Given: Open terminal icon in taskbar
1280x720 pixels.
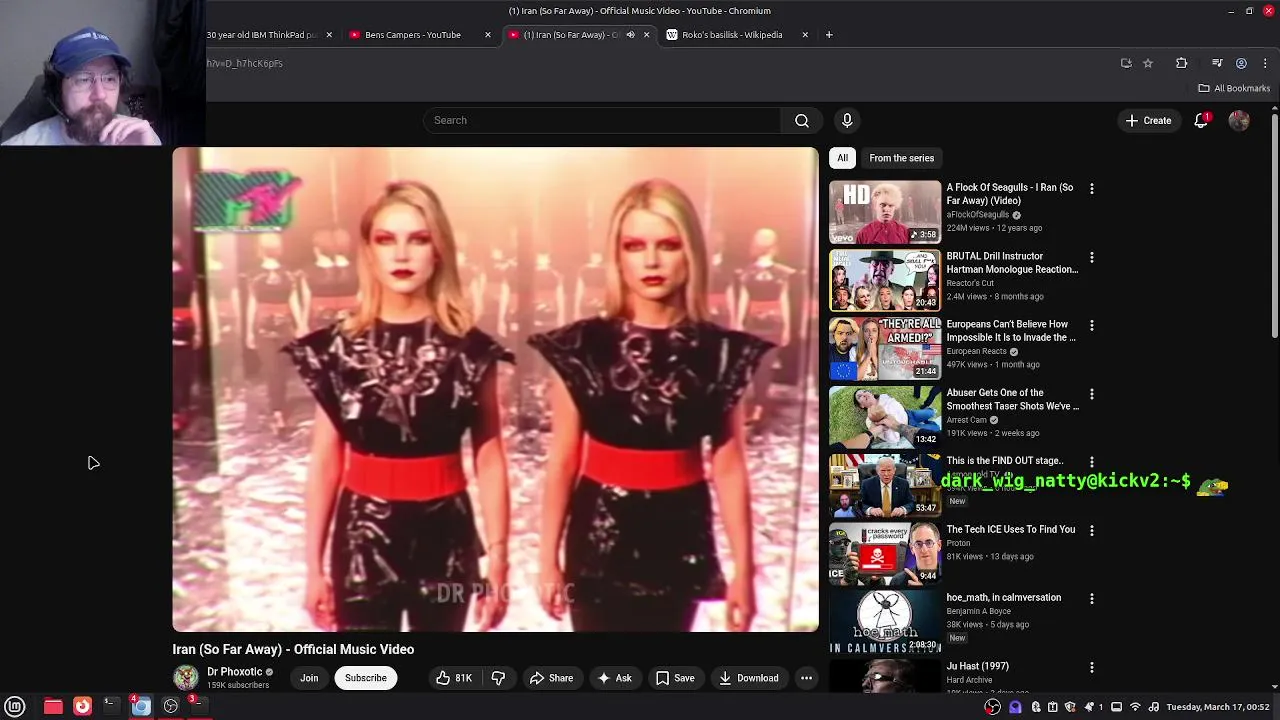Looking at the screenshot, I should (111, 705).
